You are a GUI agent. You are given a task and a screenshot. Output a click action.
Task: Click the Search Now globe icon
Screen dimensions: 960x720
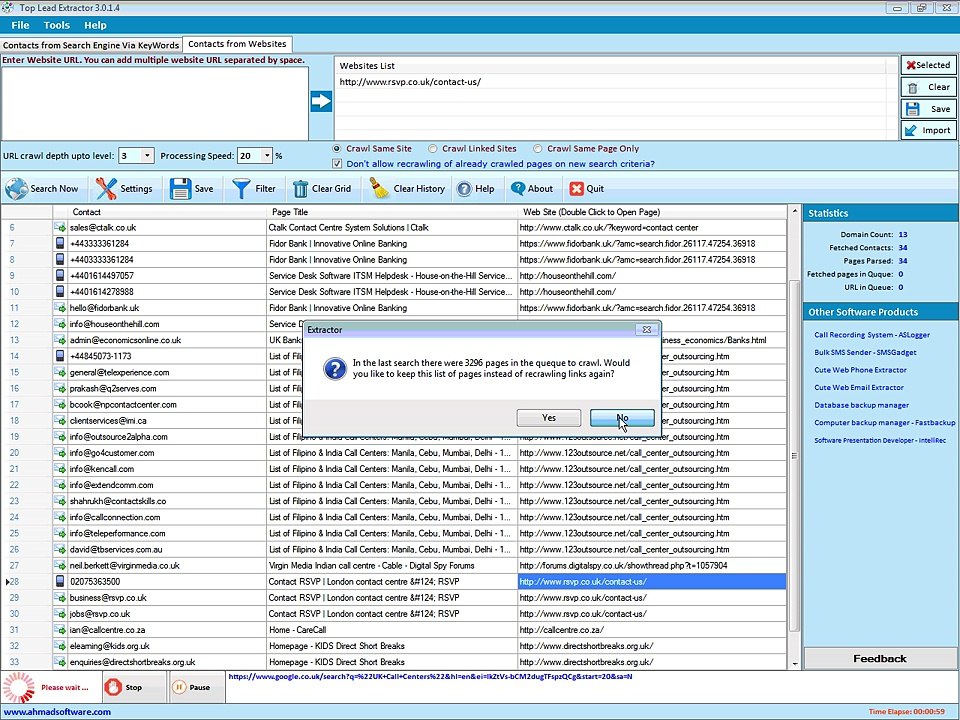pos(17,189)
